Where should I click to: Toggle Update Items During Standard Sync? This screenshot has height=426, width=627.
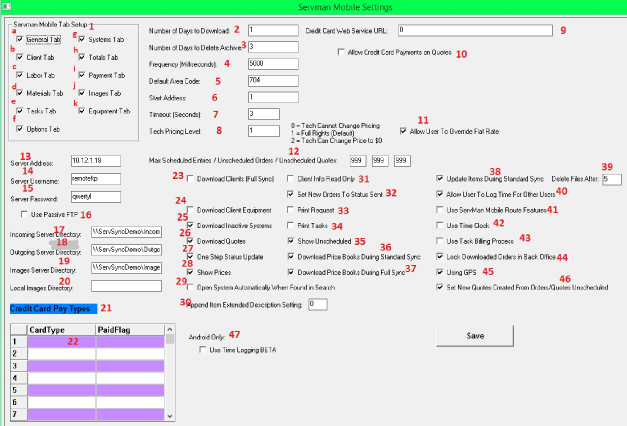click(x=440, y=179)
